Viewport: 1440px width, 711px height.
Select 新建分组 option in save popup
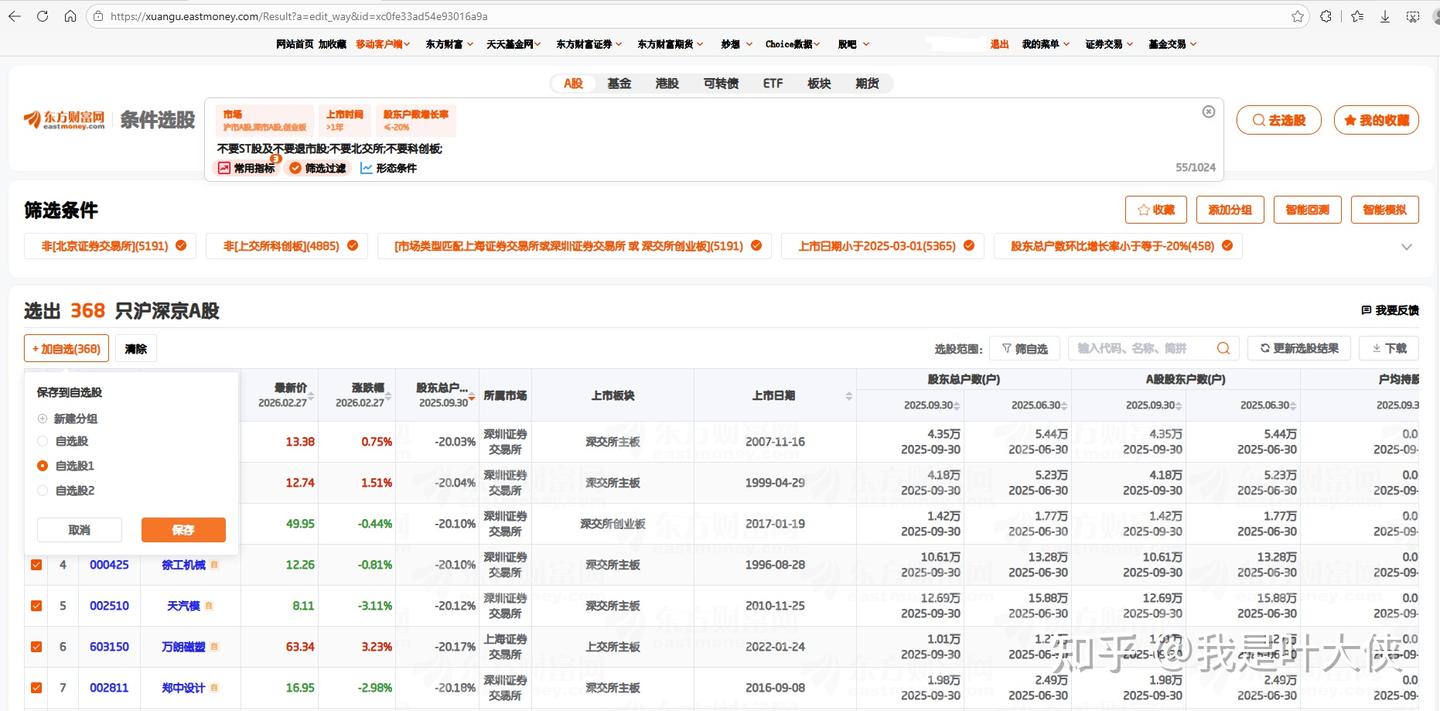[x=67, y=418]
